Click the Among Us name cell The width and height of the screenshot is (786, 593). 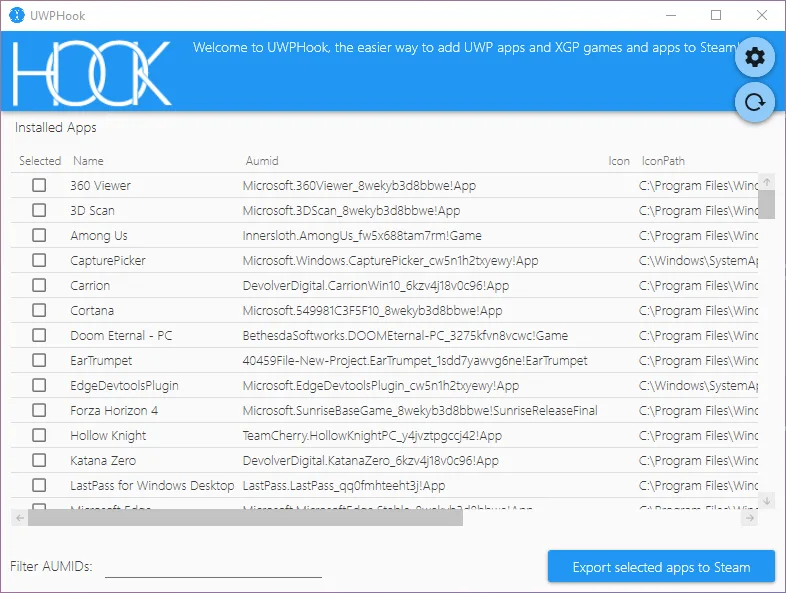click(99, 236)
